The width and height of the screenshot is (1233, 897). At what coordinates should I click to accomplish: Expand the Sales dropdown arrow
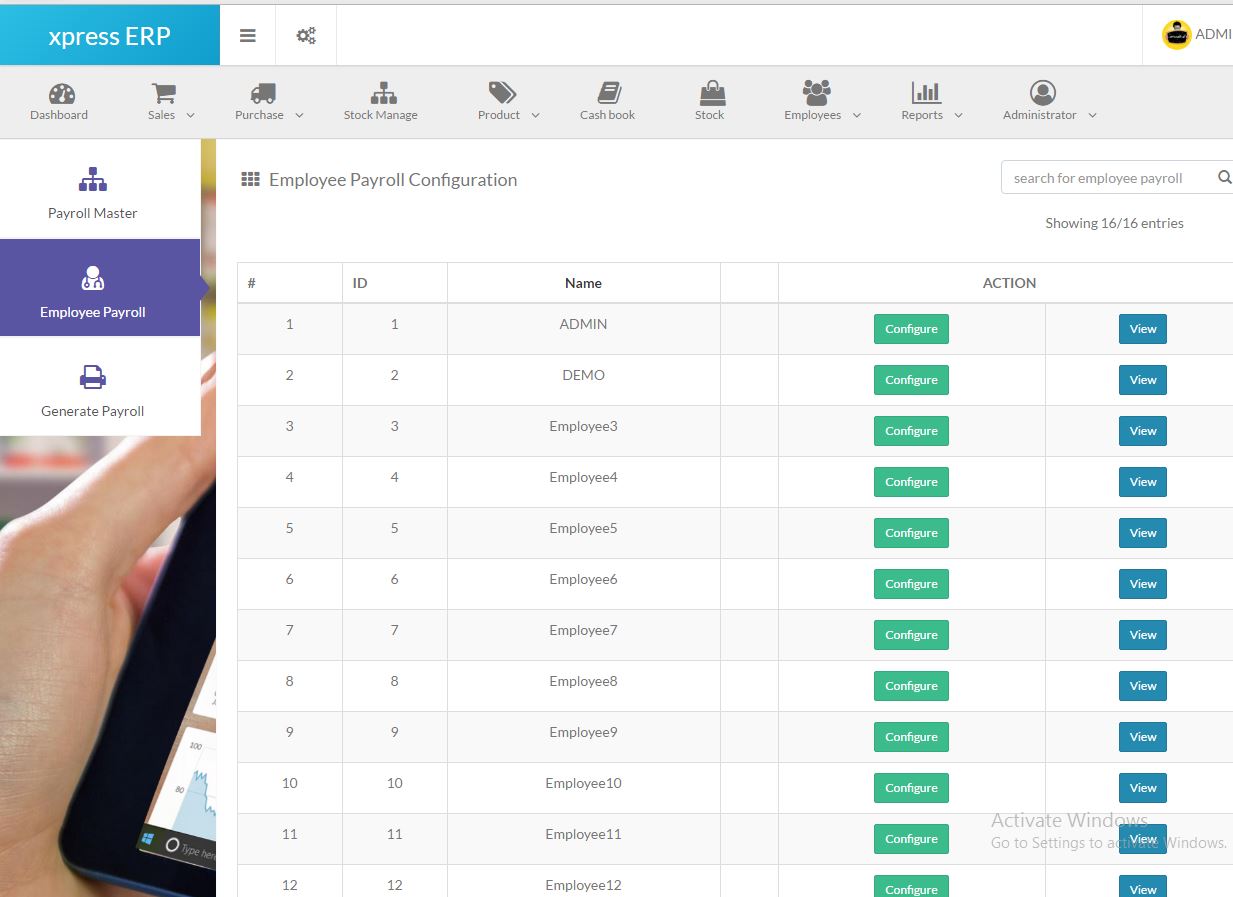[191, 116]
